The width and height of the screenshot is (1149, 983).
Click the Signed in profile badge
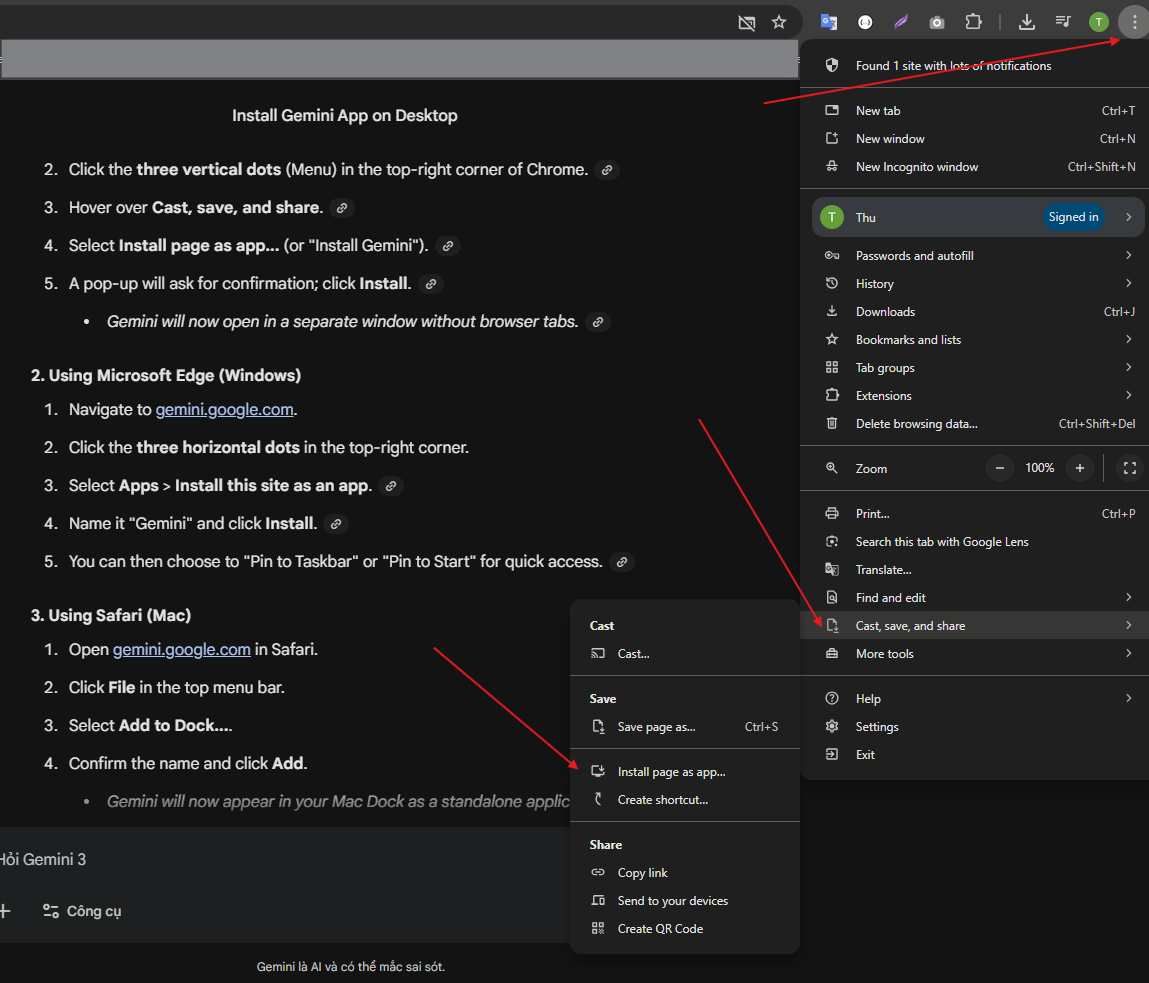(1073, 217)
